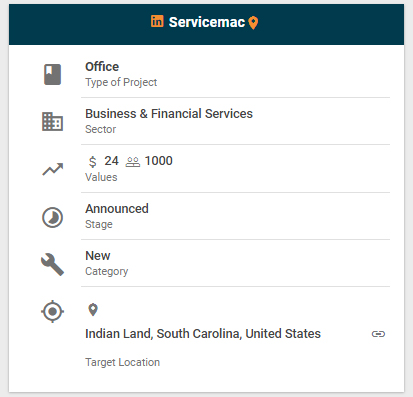Screen dimensions: 413x397
Task: Click the people icon beside 1000
Action: [x=133, y=162]
